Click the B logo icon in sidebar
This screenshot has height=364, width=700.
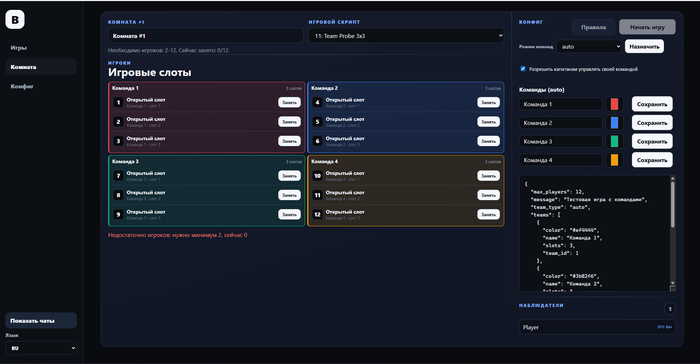[15, 20]
